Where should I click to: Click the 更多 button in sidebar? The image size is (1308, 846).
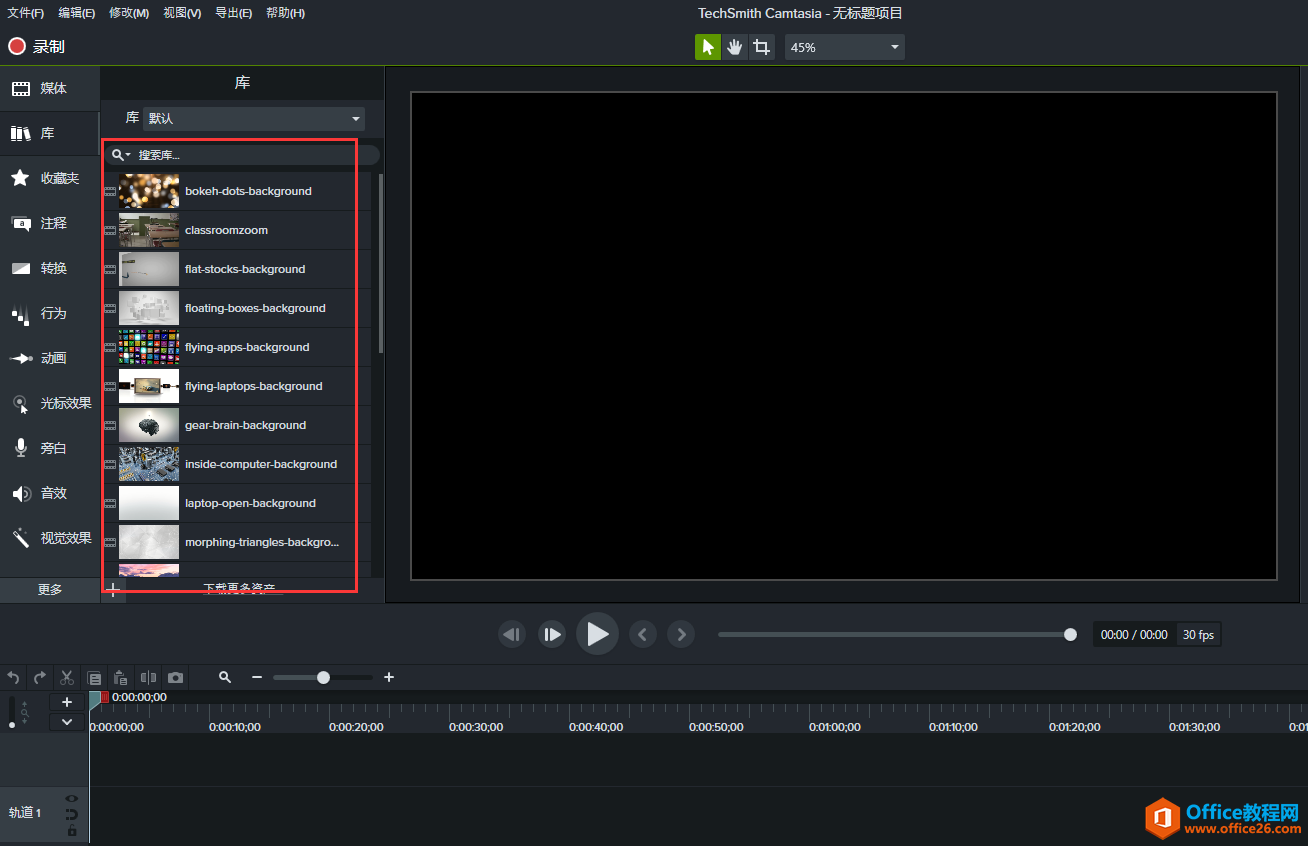pos(50,589)
